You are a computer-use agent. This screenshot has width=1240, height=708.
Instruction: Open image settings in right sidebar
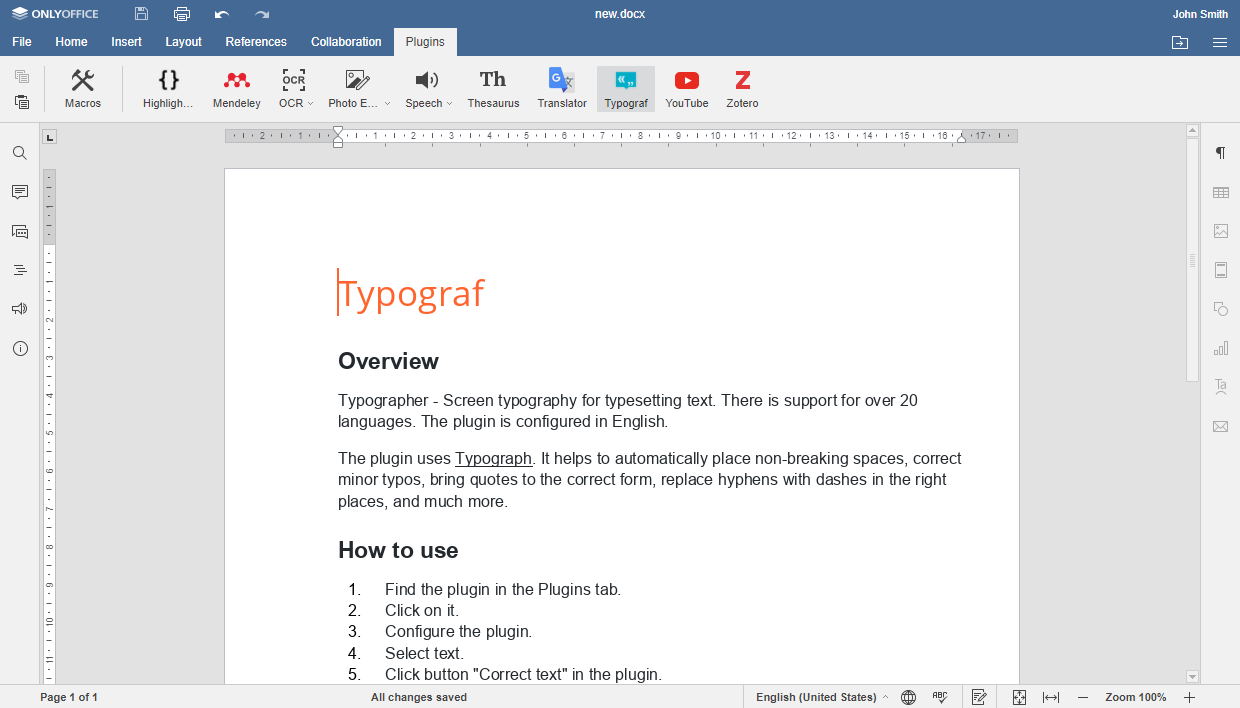point(1221,231)
